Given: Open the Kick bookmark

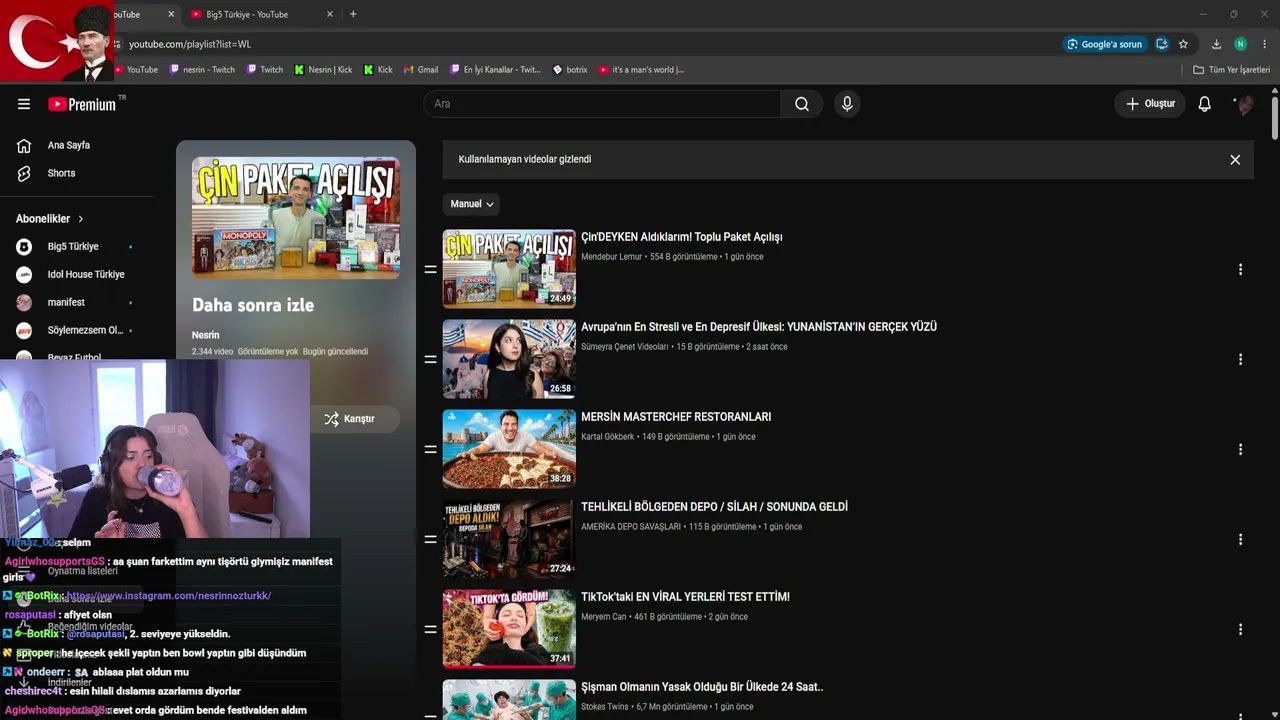Looking at the screenshot, I should click(x=377, y=70).
